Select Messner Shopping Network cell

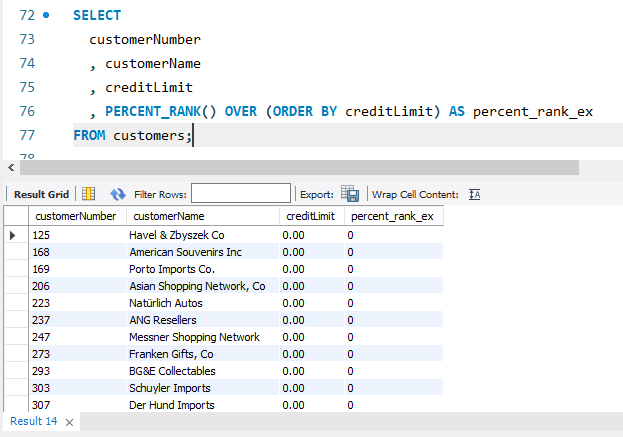[x=203, y=337]
